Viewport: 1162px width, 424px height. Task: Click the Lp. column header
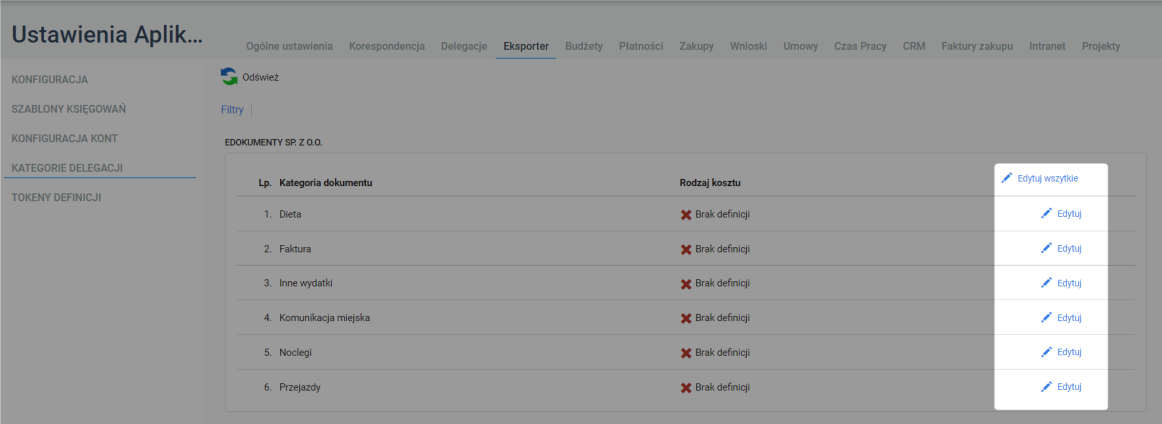pyautogui.click(x=265, y=182)
